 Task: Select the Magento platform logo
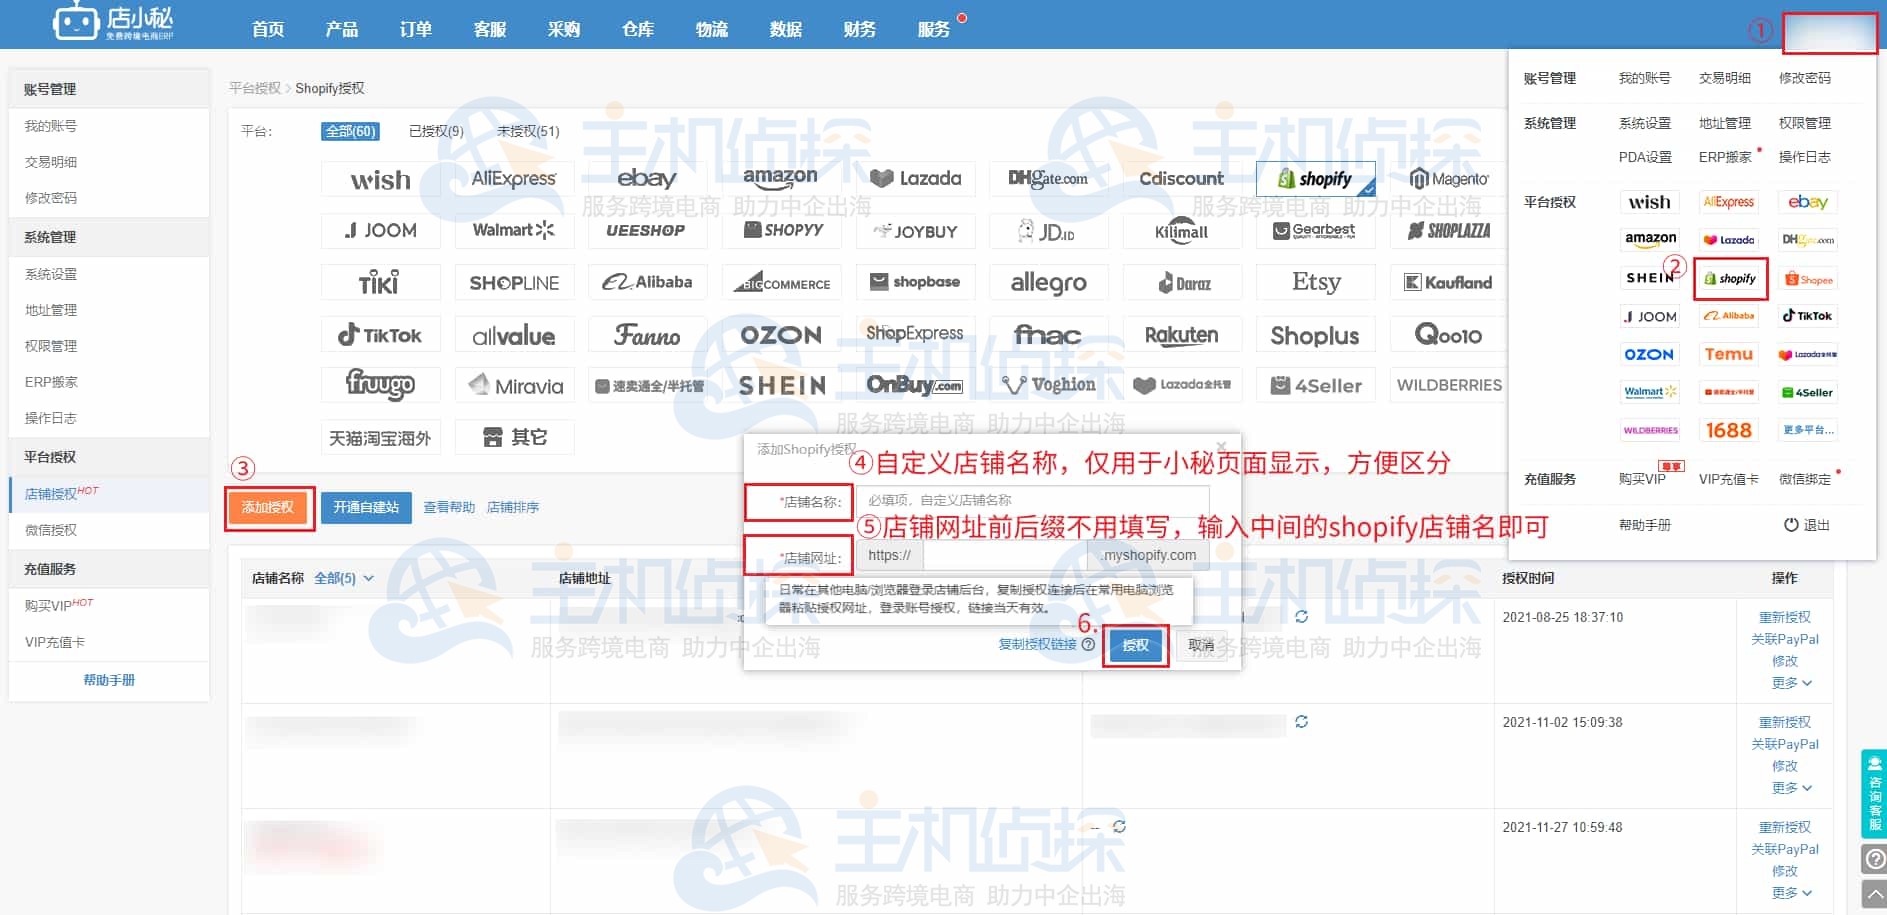click(x=1449, y=179)
